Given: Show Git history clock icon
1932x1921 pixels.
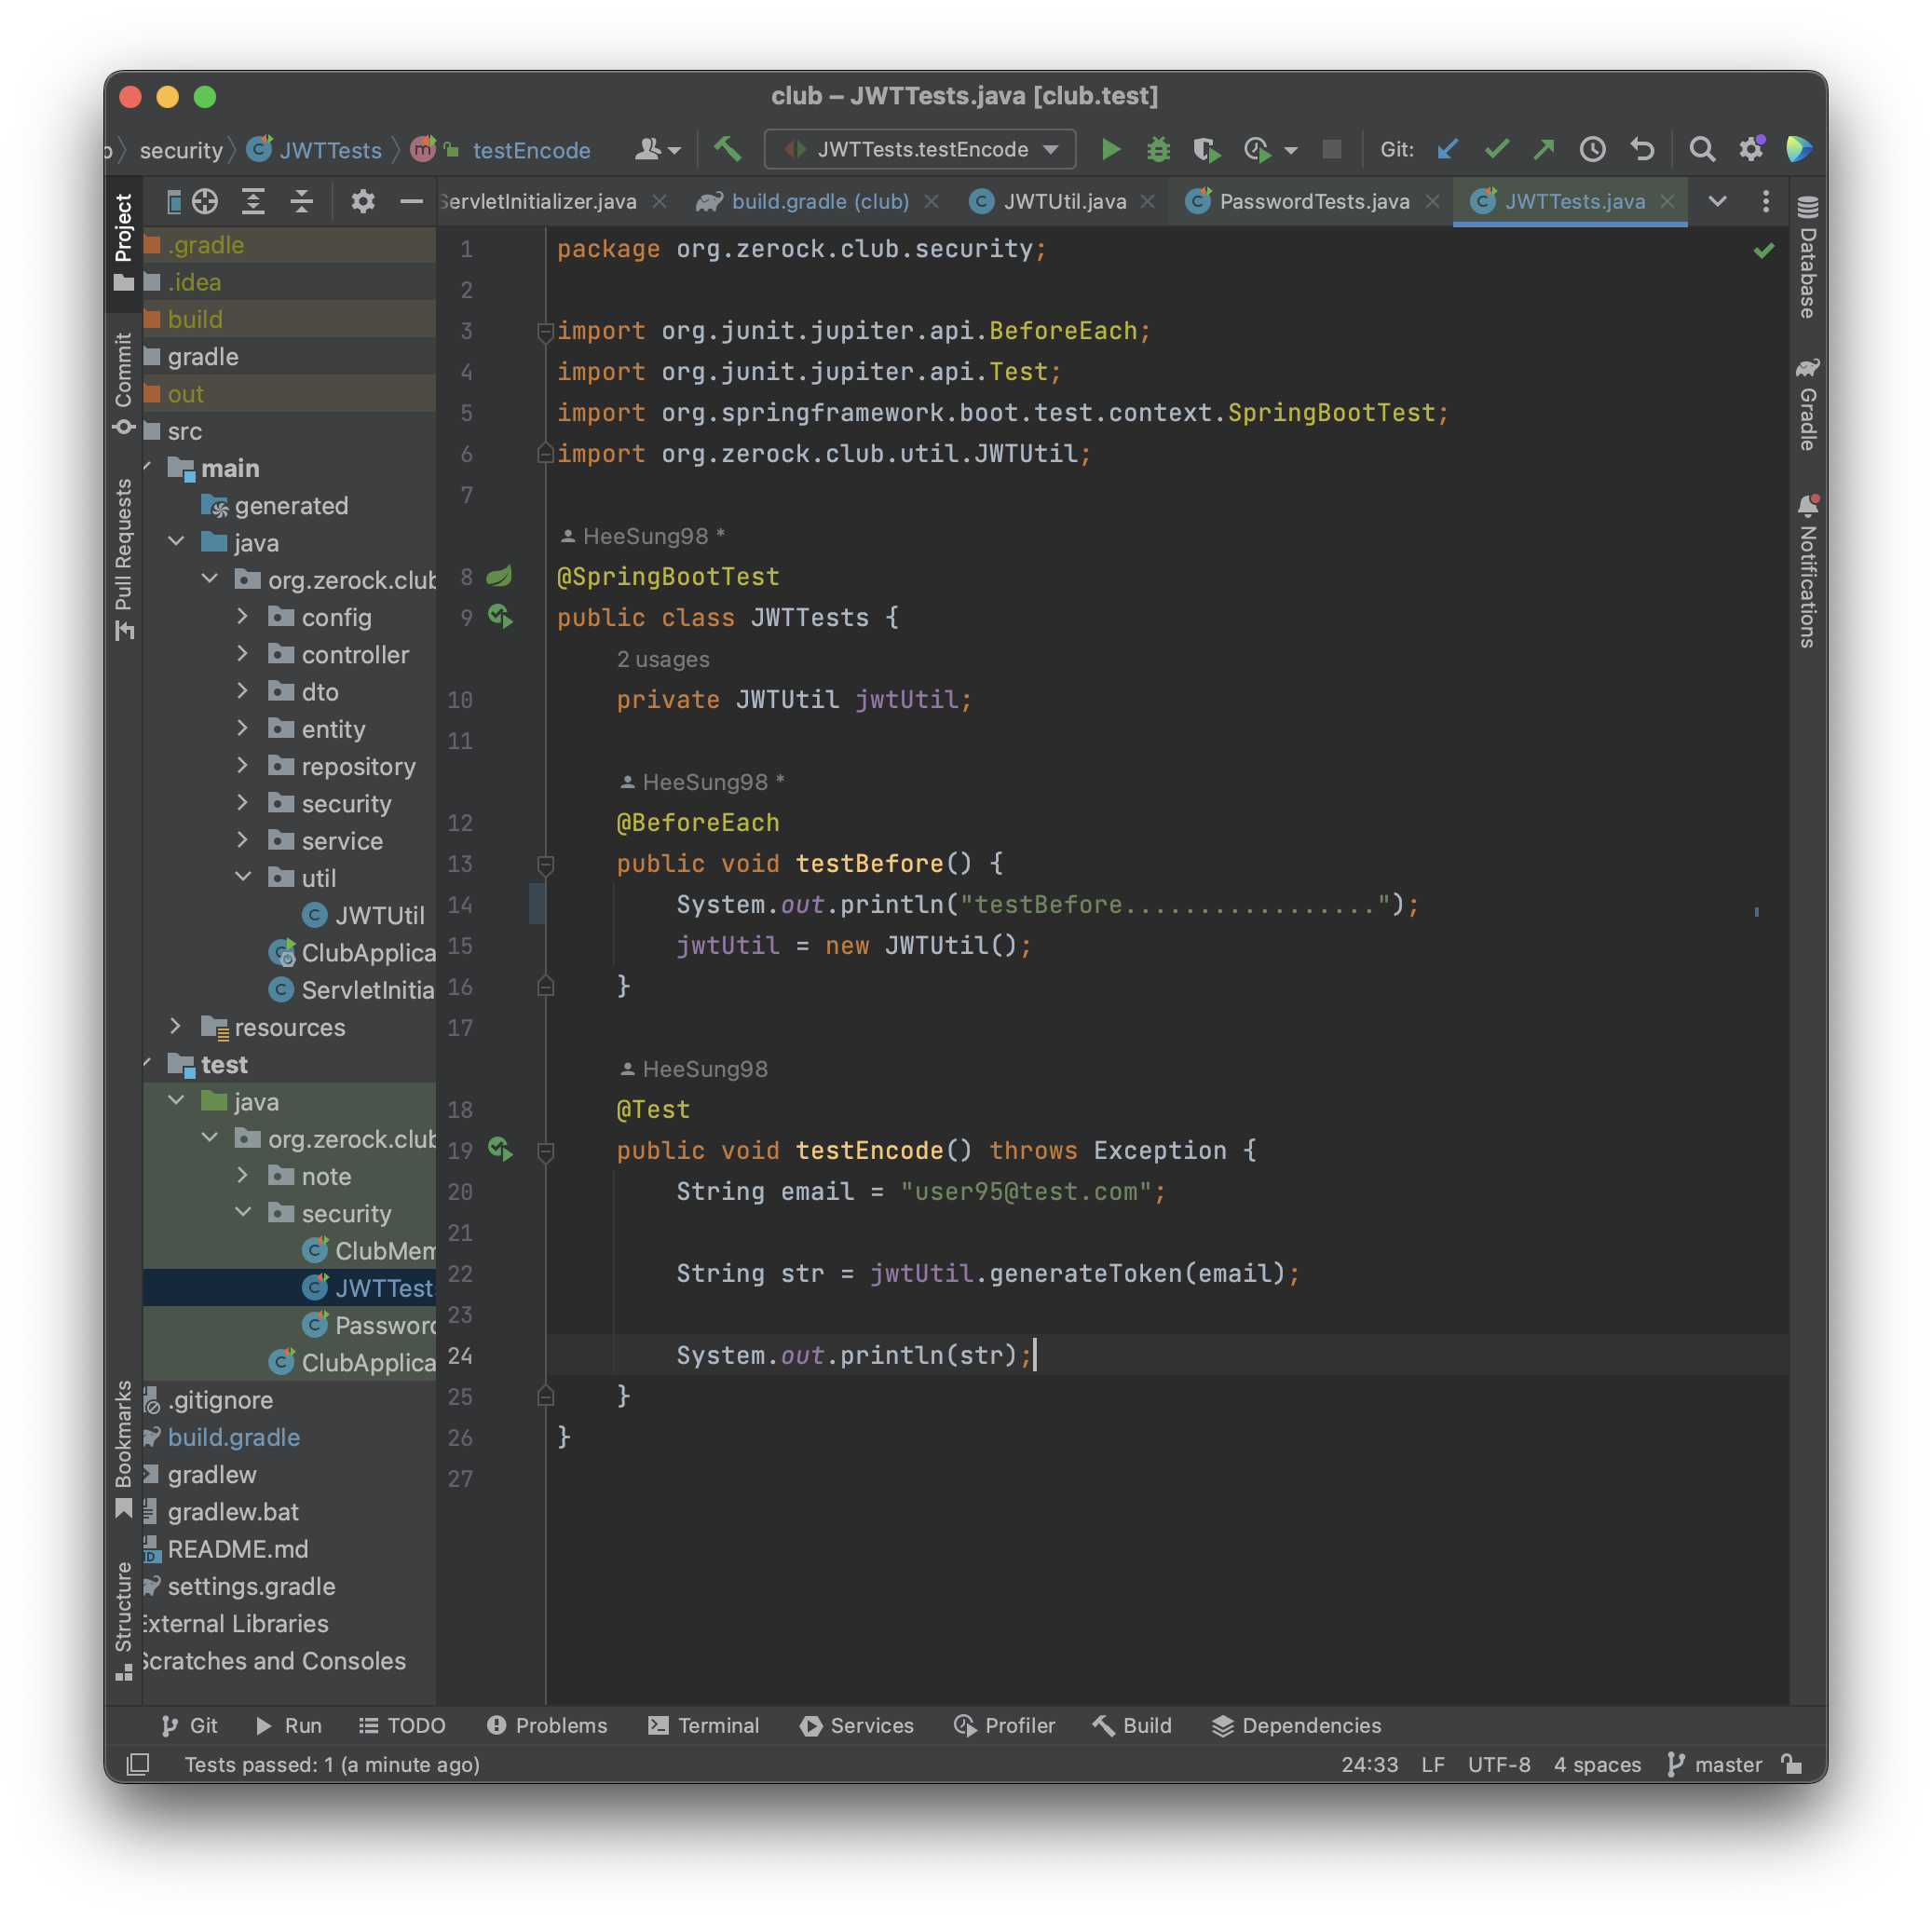Looking at the screenshot, I should point(1593,150).
